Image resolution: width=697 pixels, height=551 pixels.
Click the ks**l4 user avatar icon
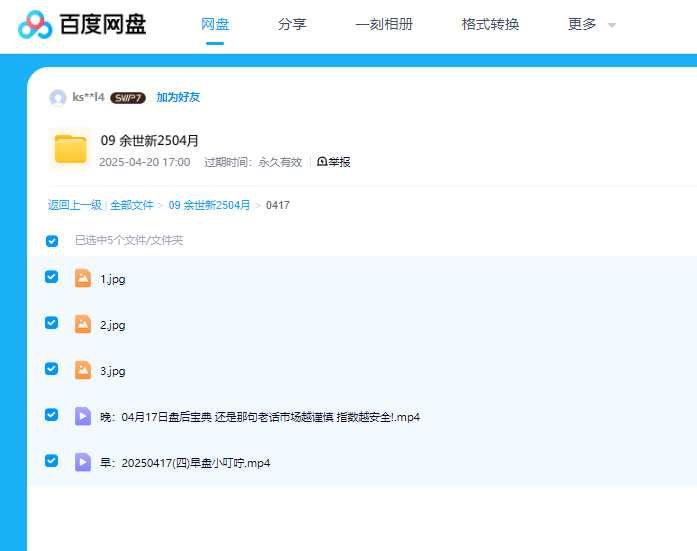coord(58,98)
